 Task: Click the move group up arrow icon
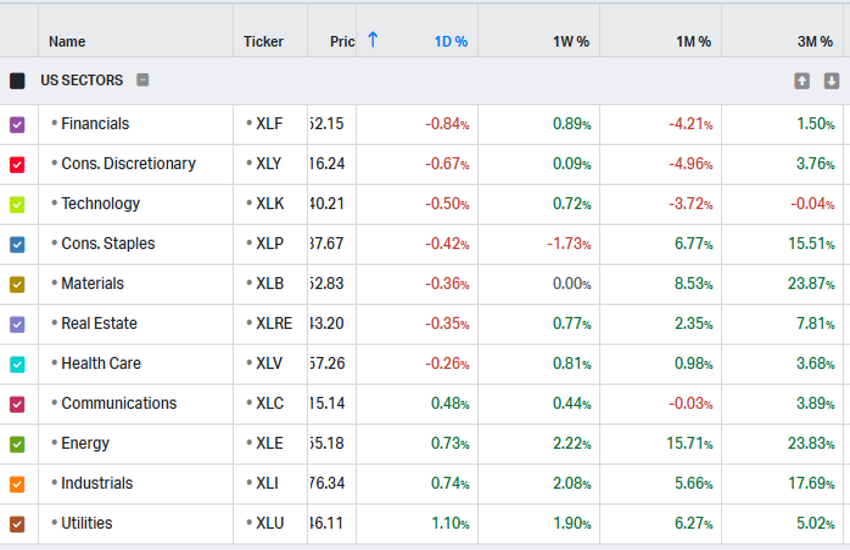pos(802,81)
